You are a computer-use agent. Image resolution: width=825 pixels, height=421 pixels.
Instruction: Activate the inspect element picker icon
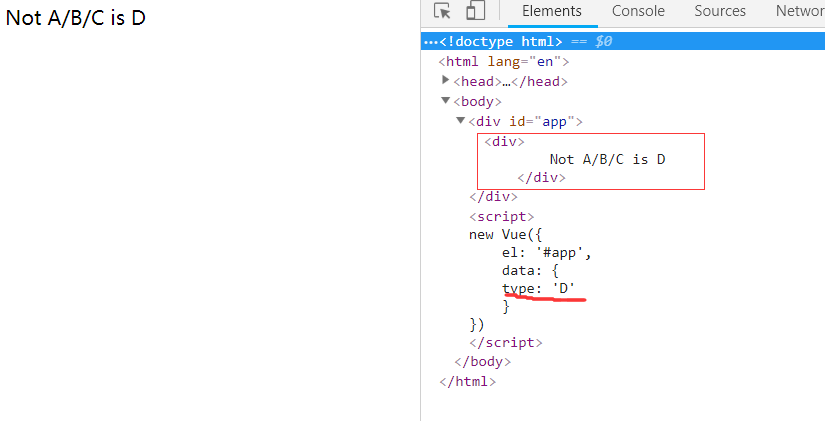click(442, 12)
